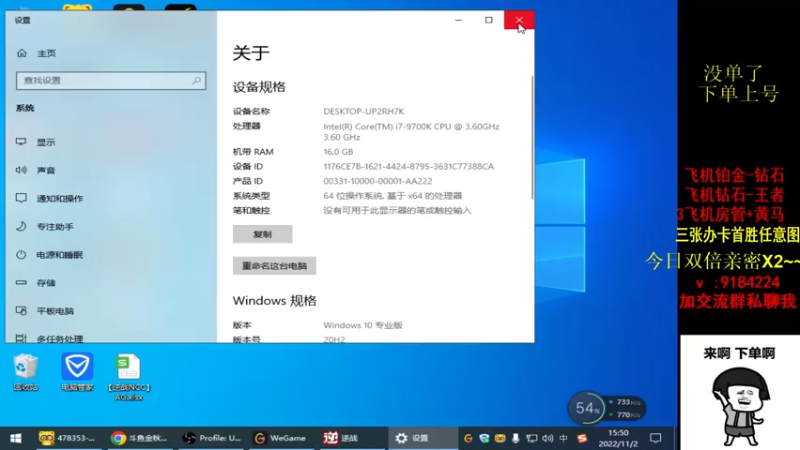Click the 重命名这台电脑 rename button

(x=274, y=266)
